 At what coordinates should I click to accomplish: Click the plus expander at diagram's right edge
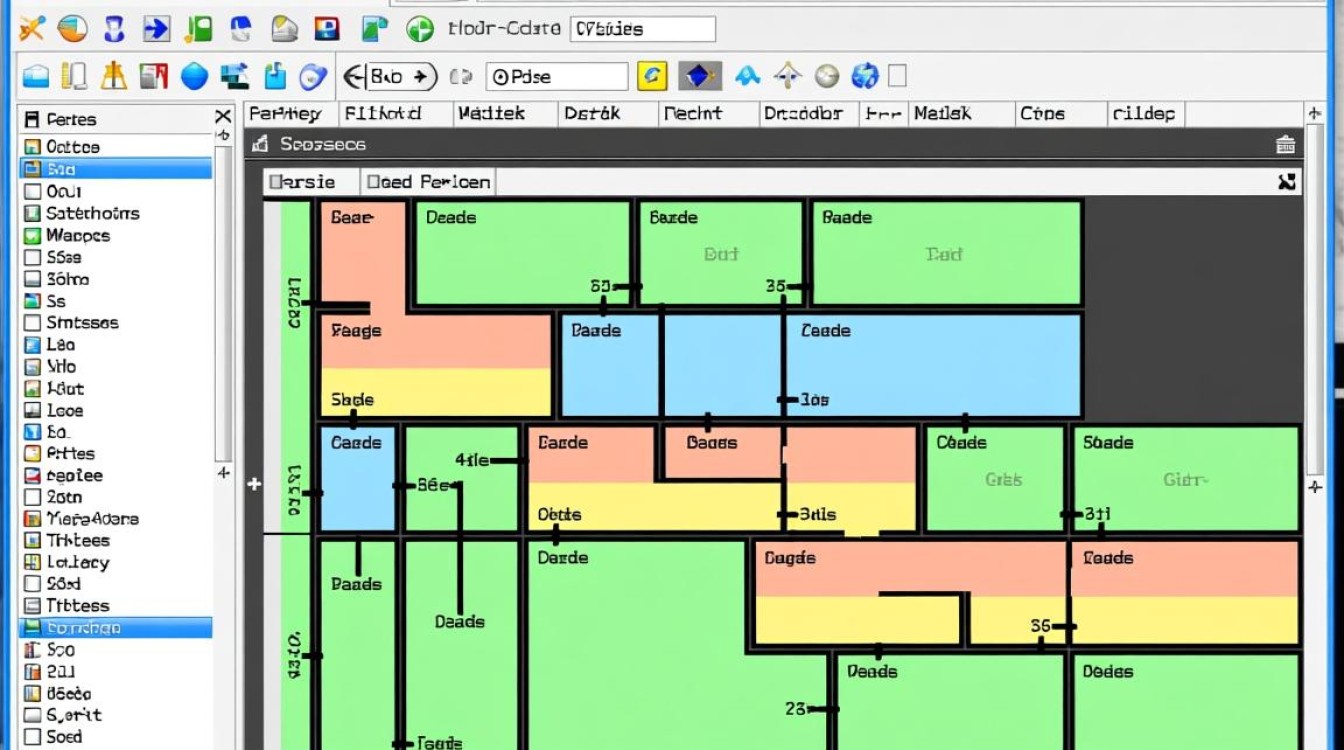[1314, 486]
